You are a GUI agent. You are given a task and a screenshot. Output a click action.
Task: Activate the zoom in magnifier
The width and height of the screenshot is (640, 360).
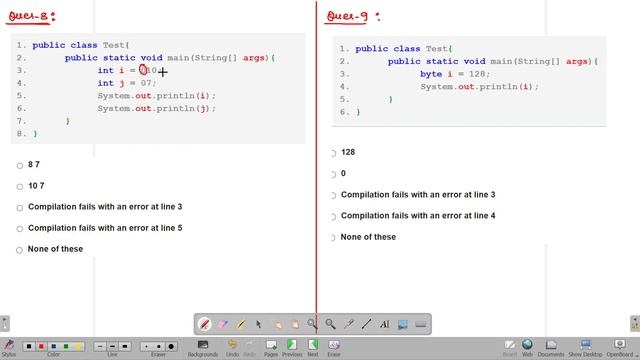coord(312,324)
